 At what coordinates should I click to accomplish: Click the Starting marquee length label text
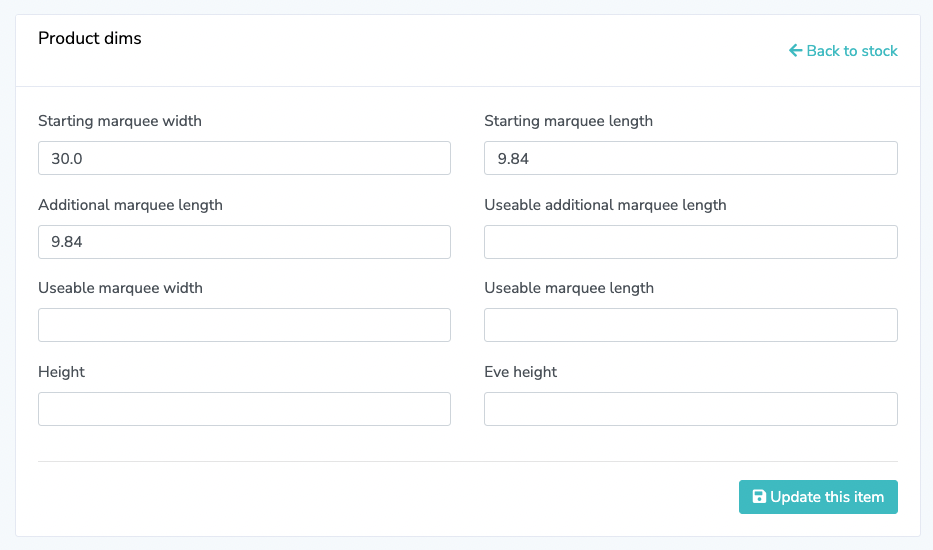click(x=568, y=121)
